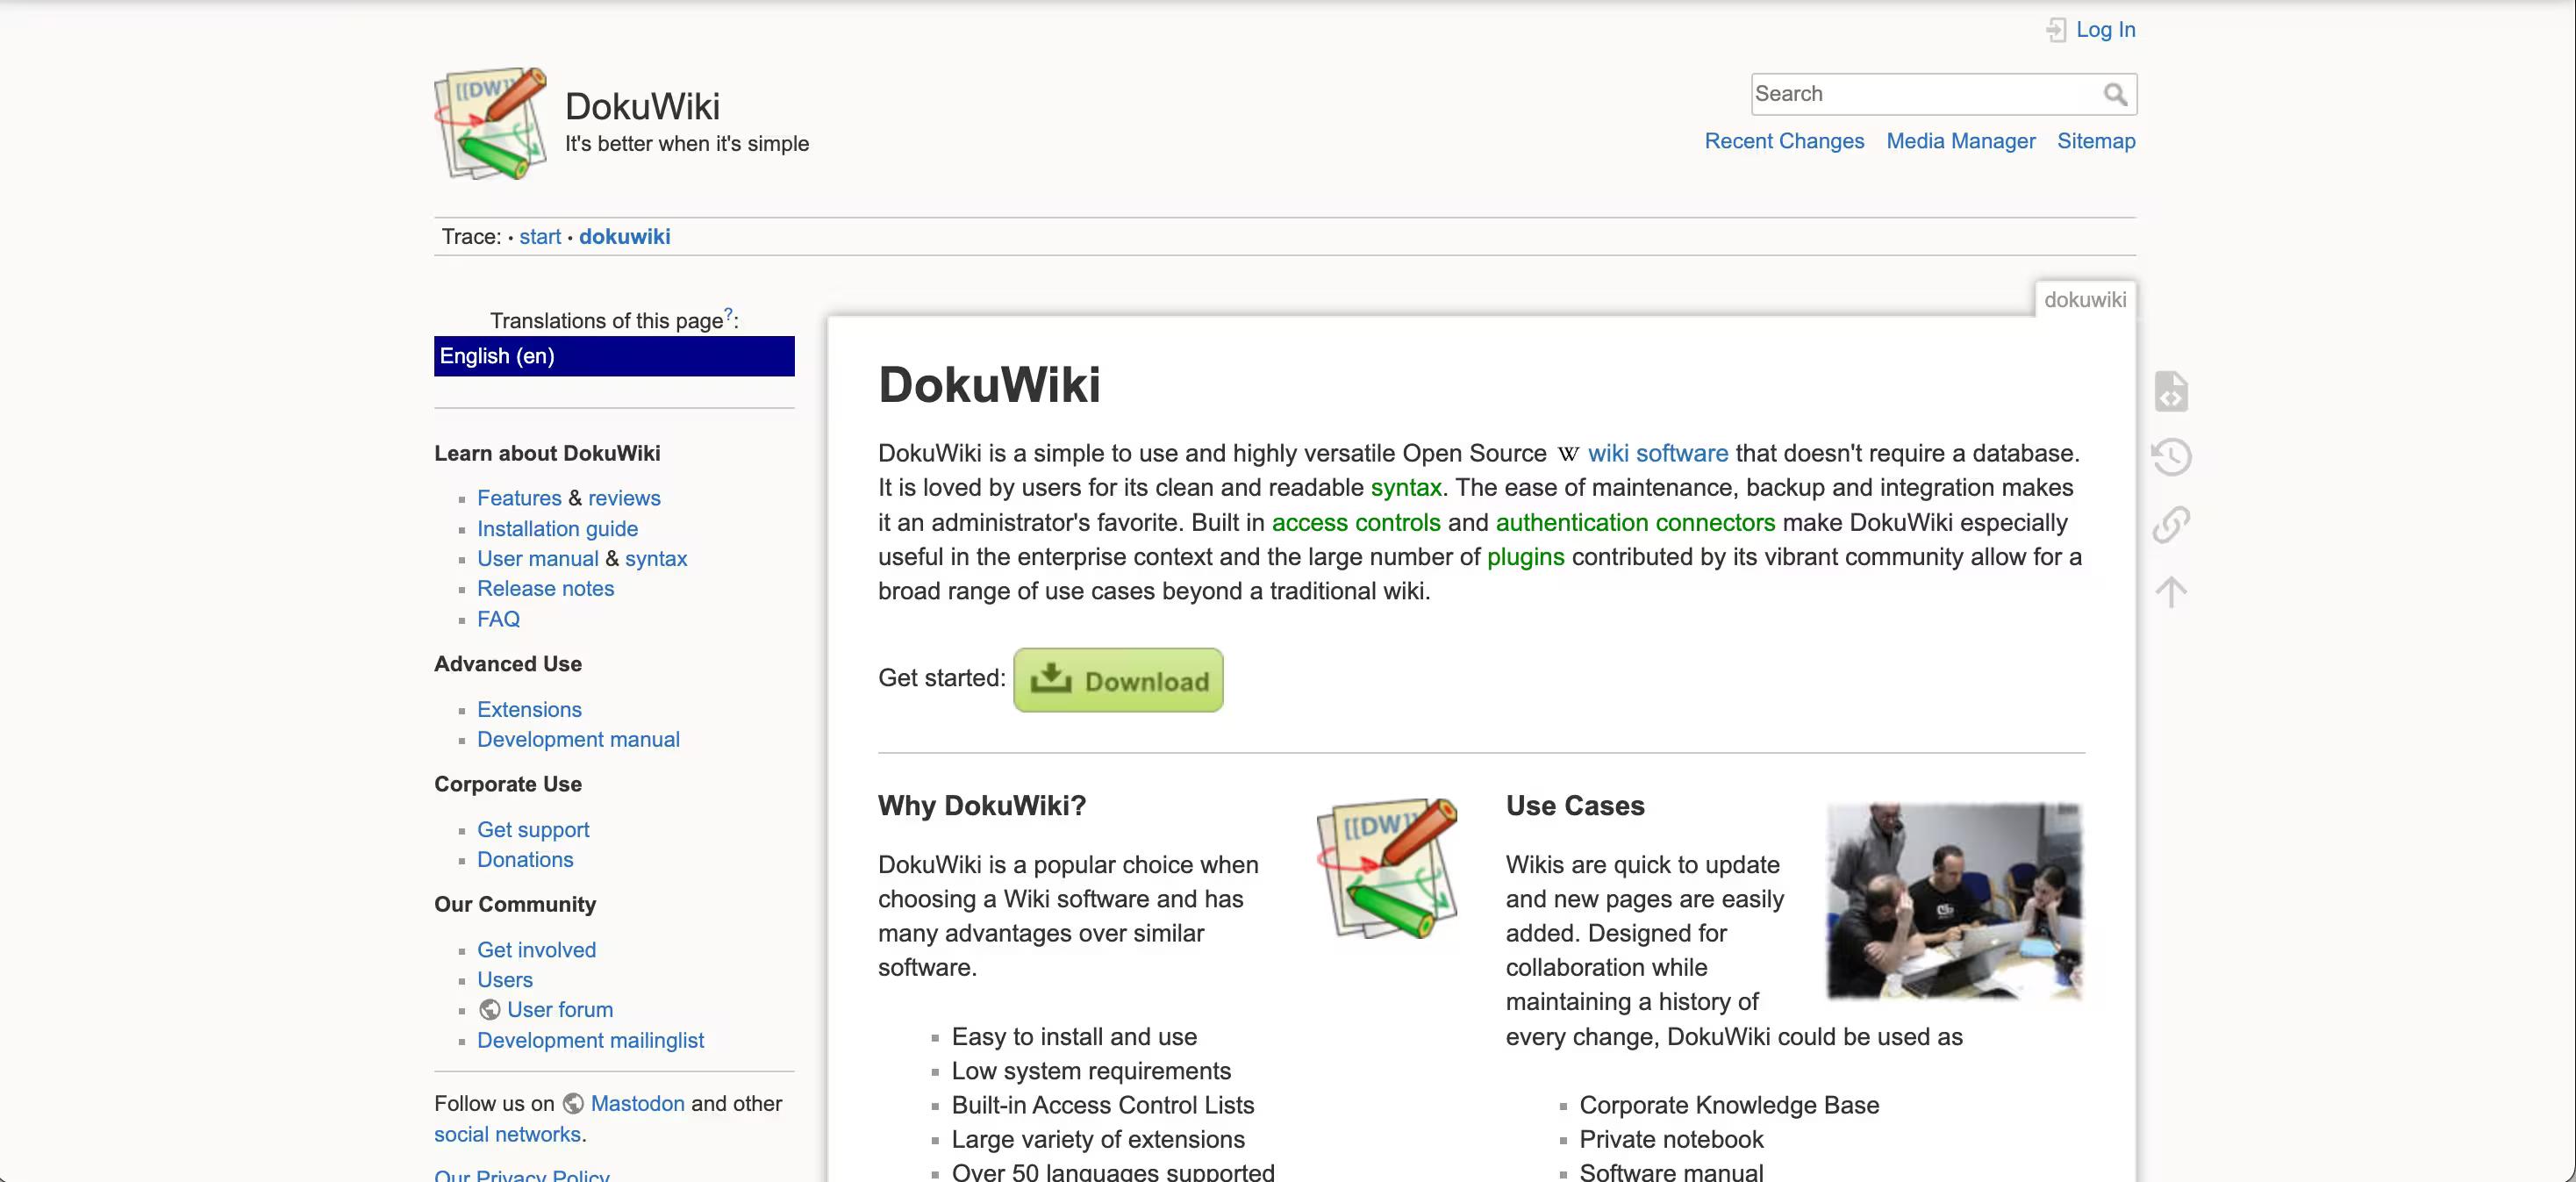2576x1182 pixels.
Task: Open Release notes
Action: tap(545, 589)
